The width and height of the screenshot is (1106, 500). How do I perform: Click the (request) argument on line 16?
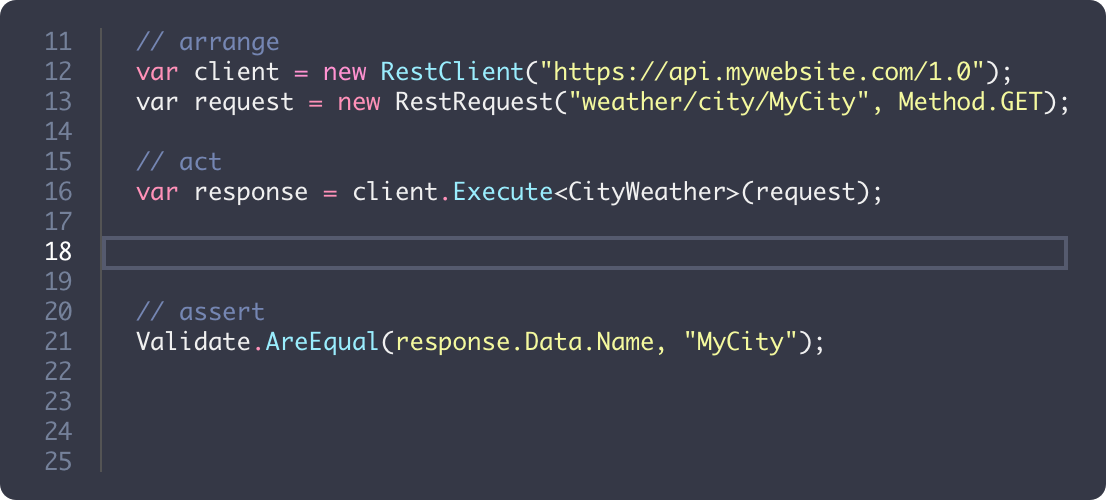coord(804,192)
